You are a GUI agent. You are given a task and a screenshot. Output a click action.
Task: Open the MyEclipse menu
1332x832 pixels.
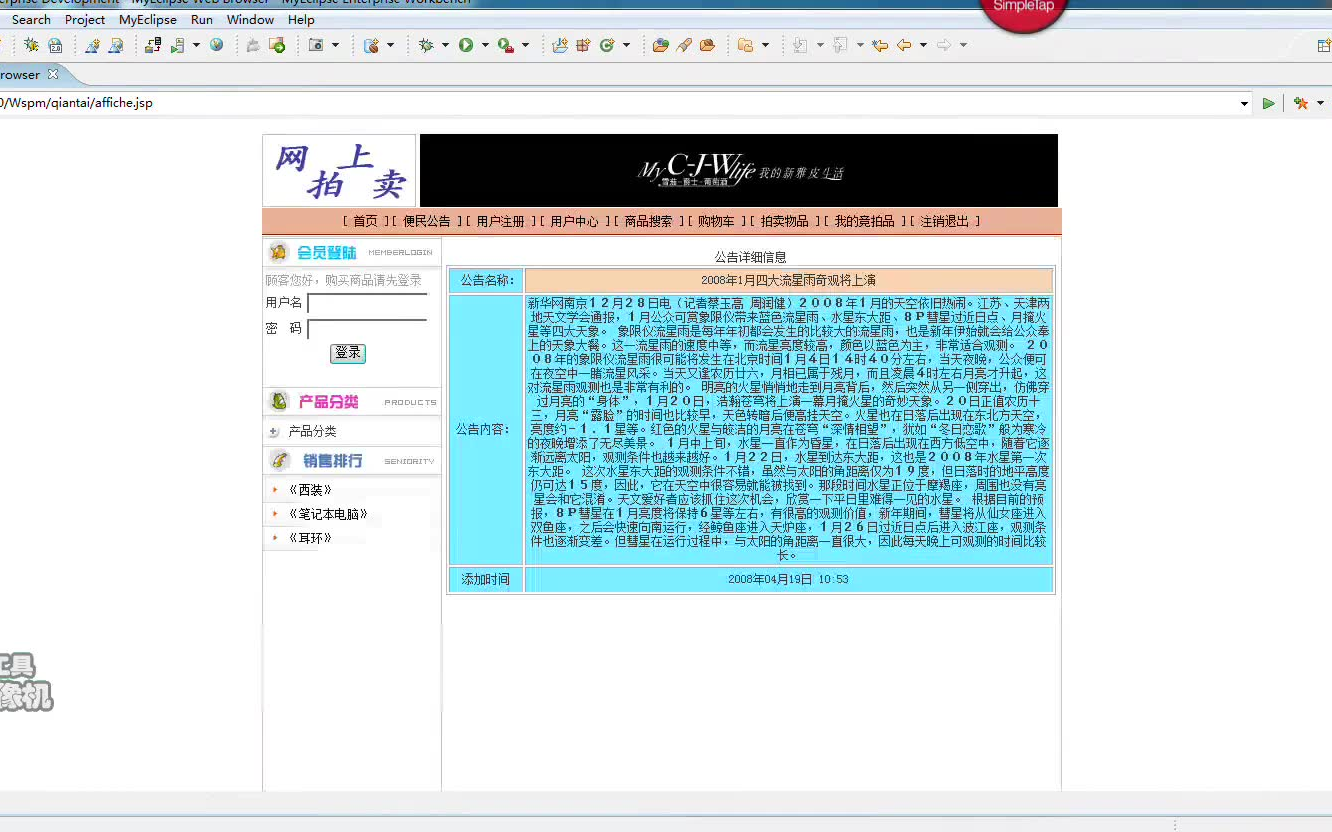[147, 20]
